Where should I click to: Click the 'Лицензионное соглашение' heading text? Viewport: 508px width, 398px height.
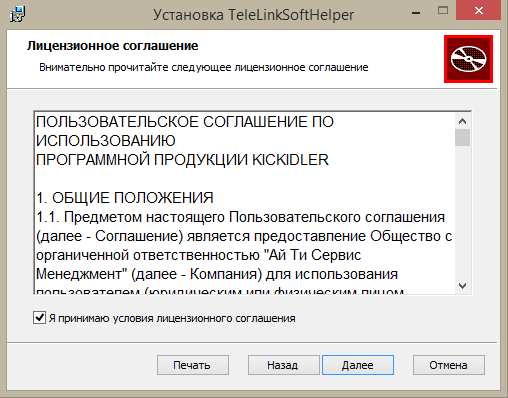113,46
